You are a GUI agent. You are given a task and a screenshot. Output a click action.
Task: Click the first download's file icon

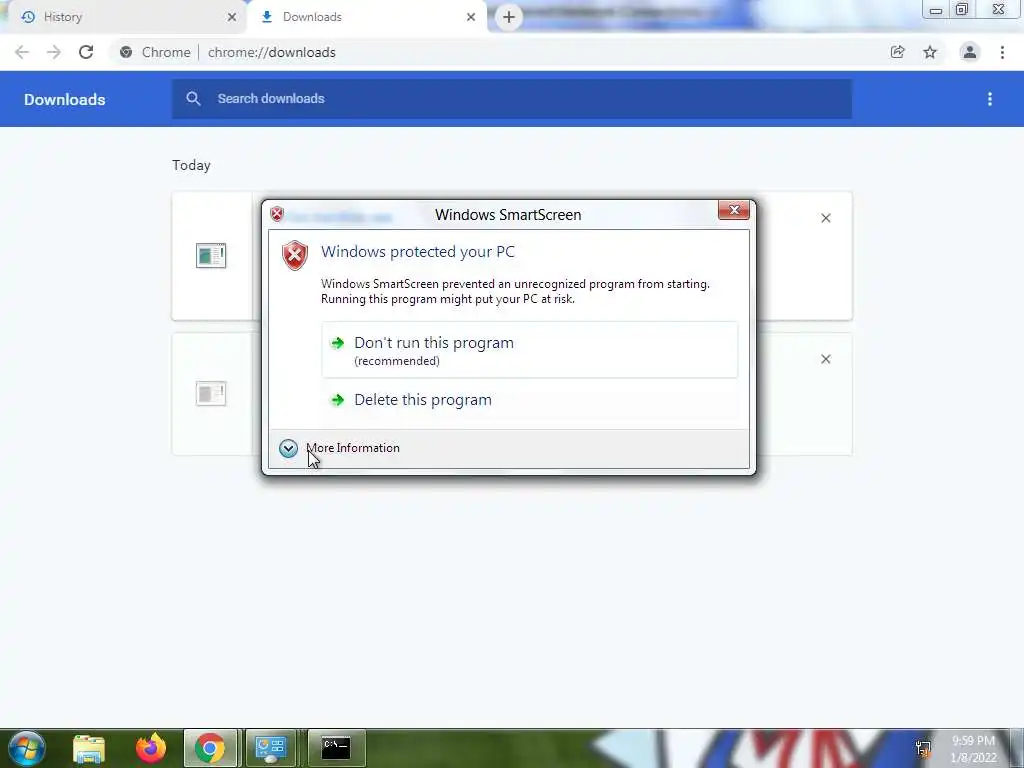click(211, 255)
